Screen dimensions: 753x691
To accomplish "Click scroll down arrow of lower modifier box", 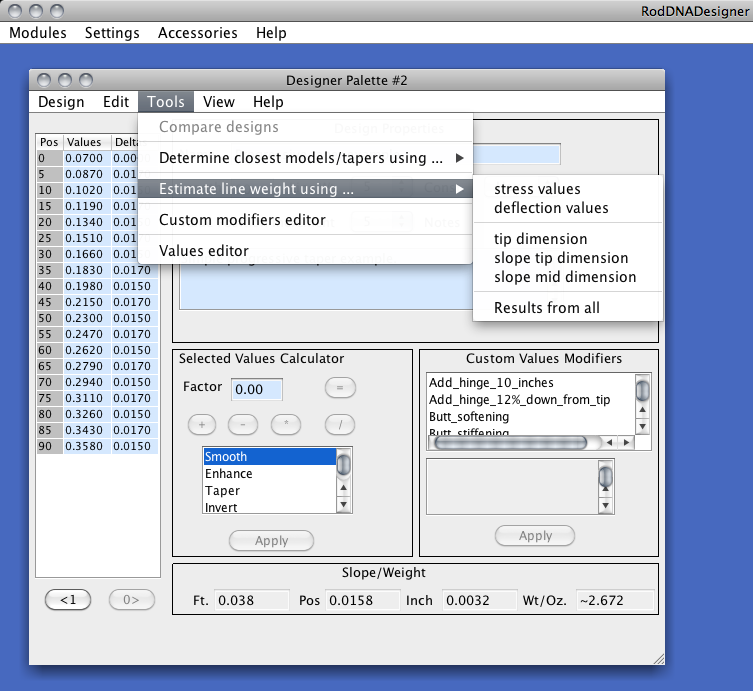I will point(606,505).
